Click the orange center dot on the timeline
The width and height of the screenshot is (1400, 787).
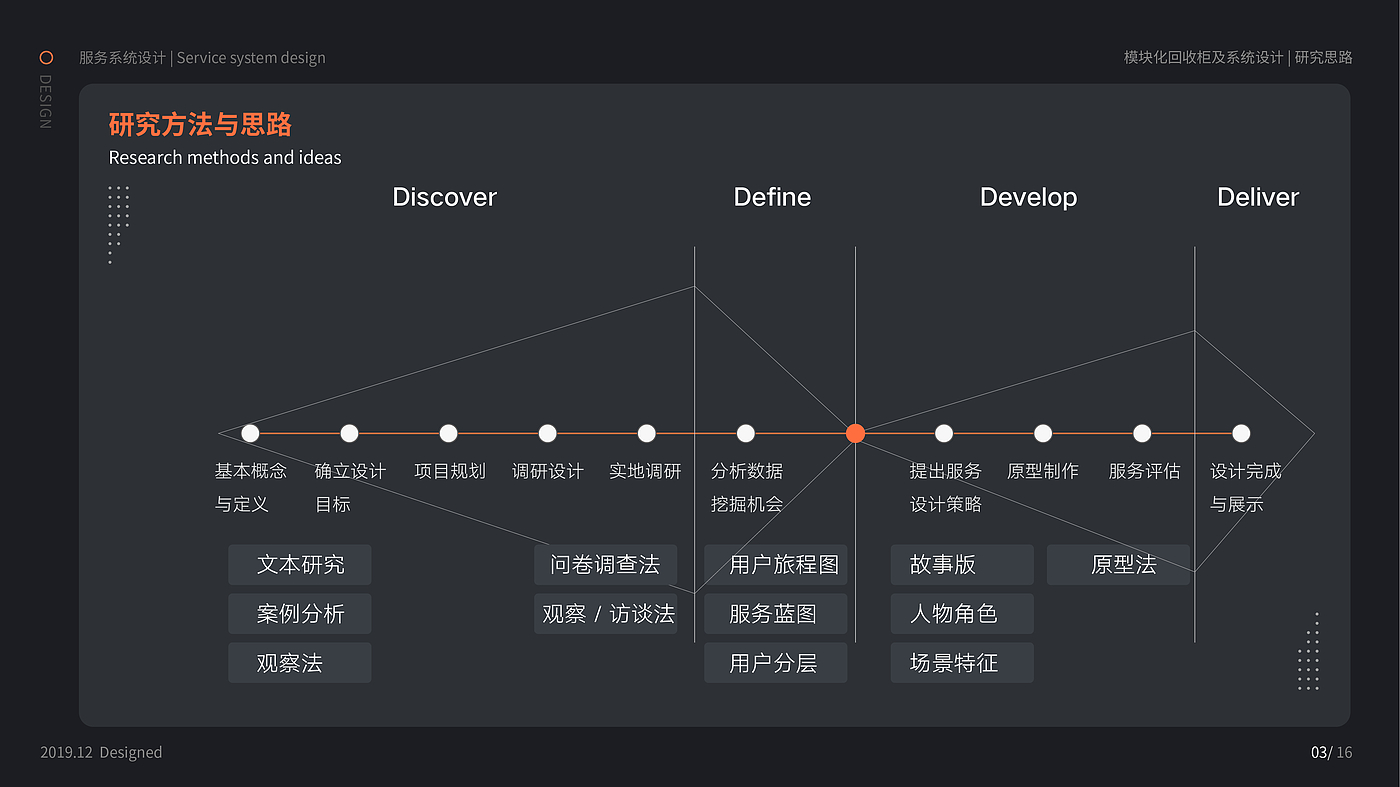point(855,433)
